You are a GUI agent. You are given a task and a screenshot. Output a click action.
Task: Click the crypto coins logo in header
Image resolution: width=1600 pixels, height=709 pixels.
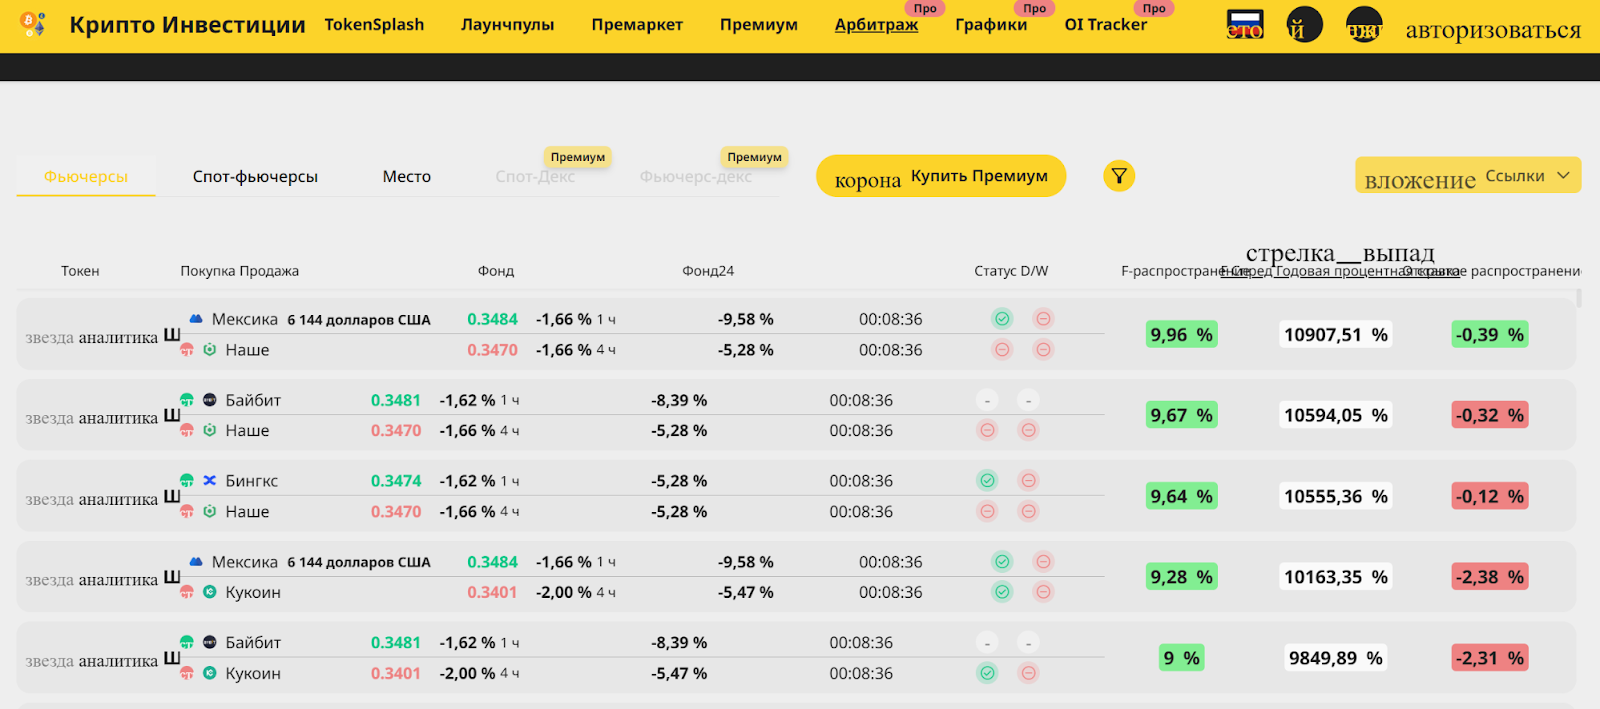[33, 24]
